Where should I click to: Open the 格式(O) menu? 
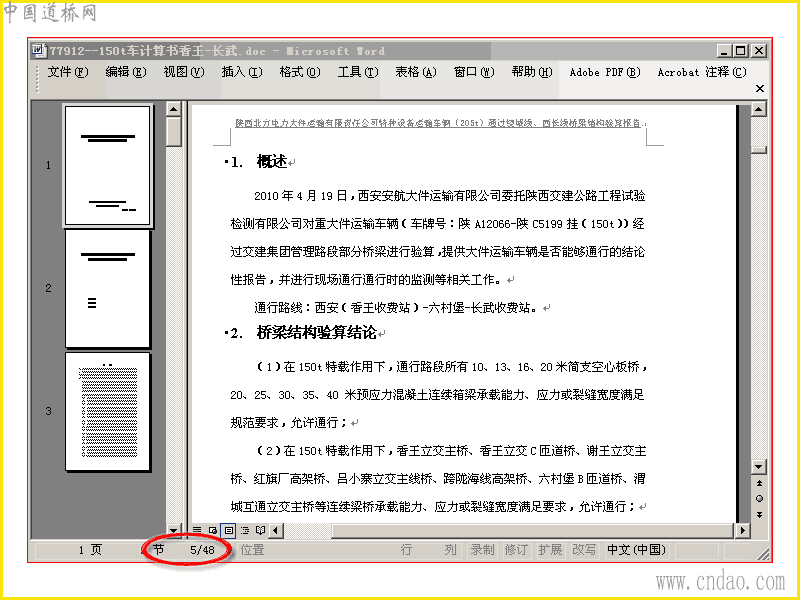pos(299,72)
